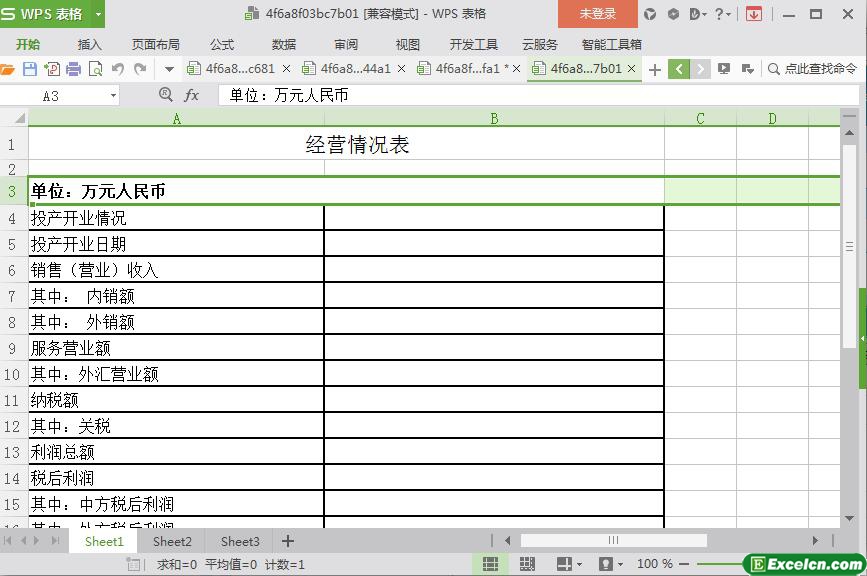Add a new sheet with plus button
This screenshot has height=576, width=867.
[288, 541]
